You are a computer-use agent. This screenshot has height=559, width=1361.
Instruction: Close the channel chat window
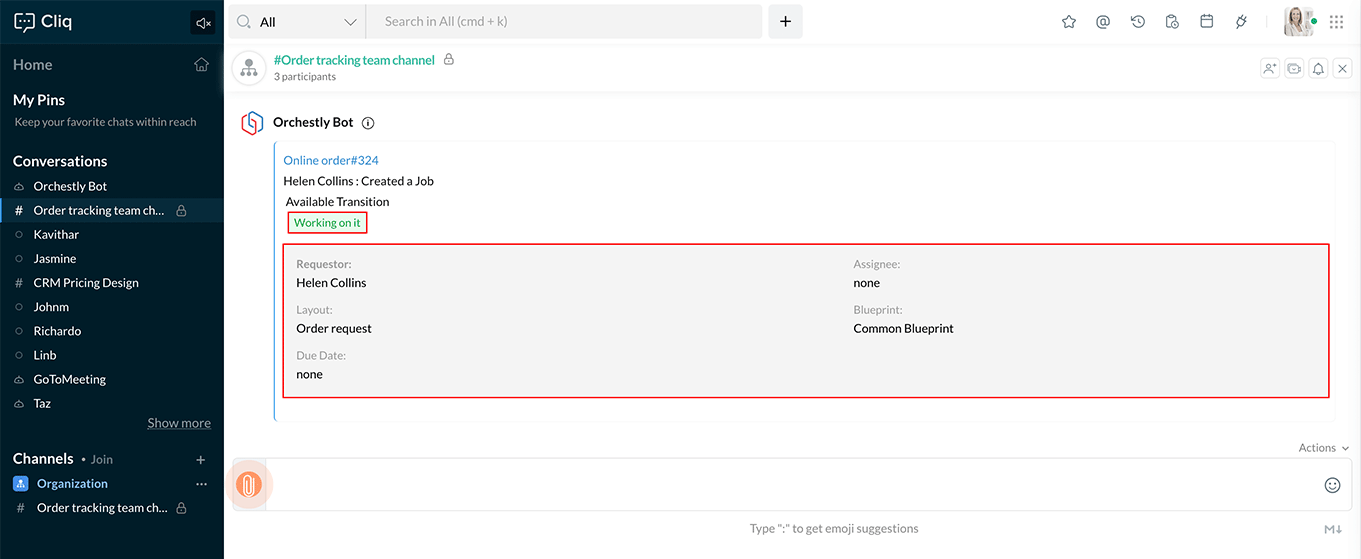[x=1343, y=69]
